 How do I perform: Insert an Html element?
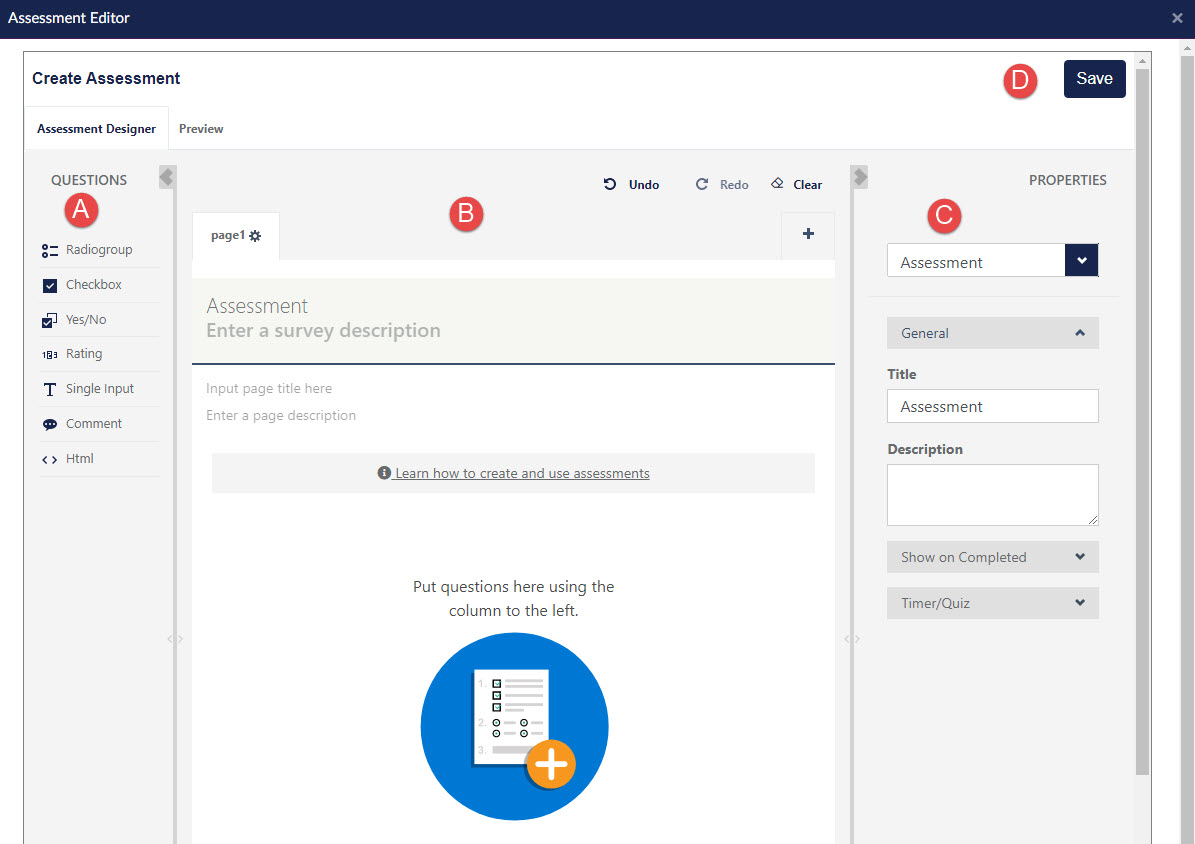(79, 459)
